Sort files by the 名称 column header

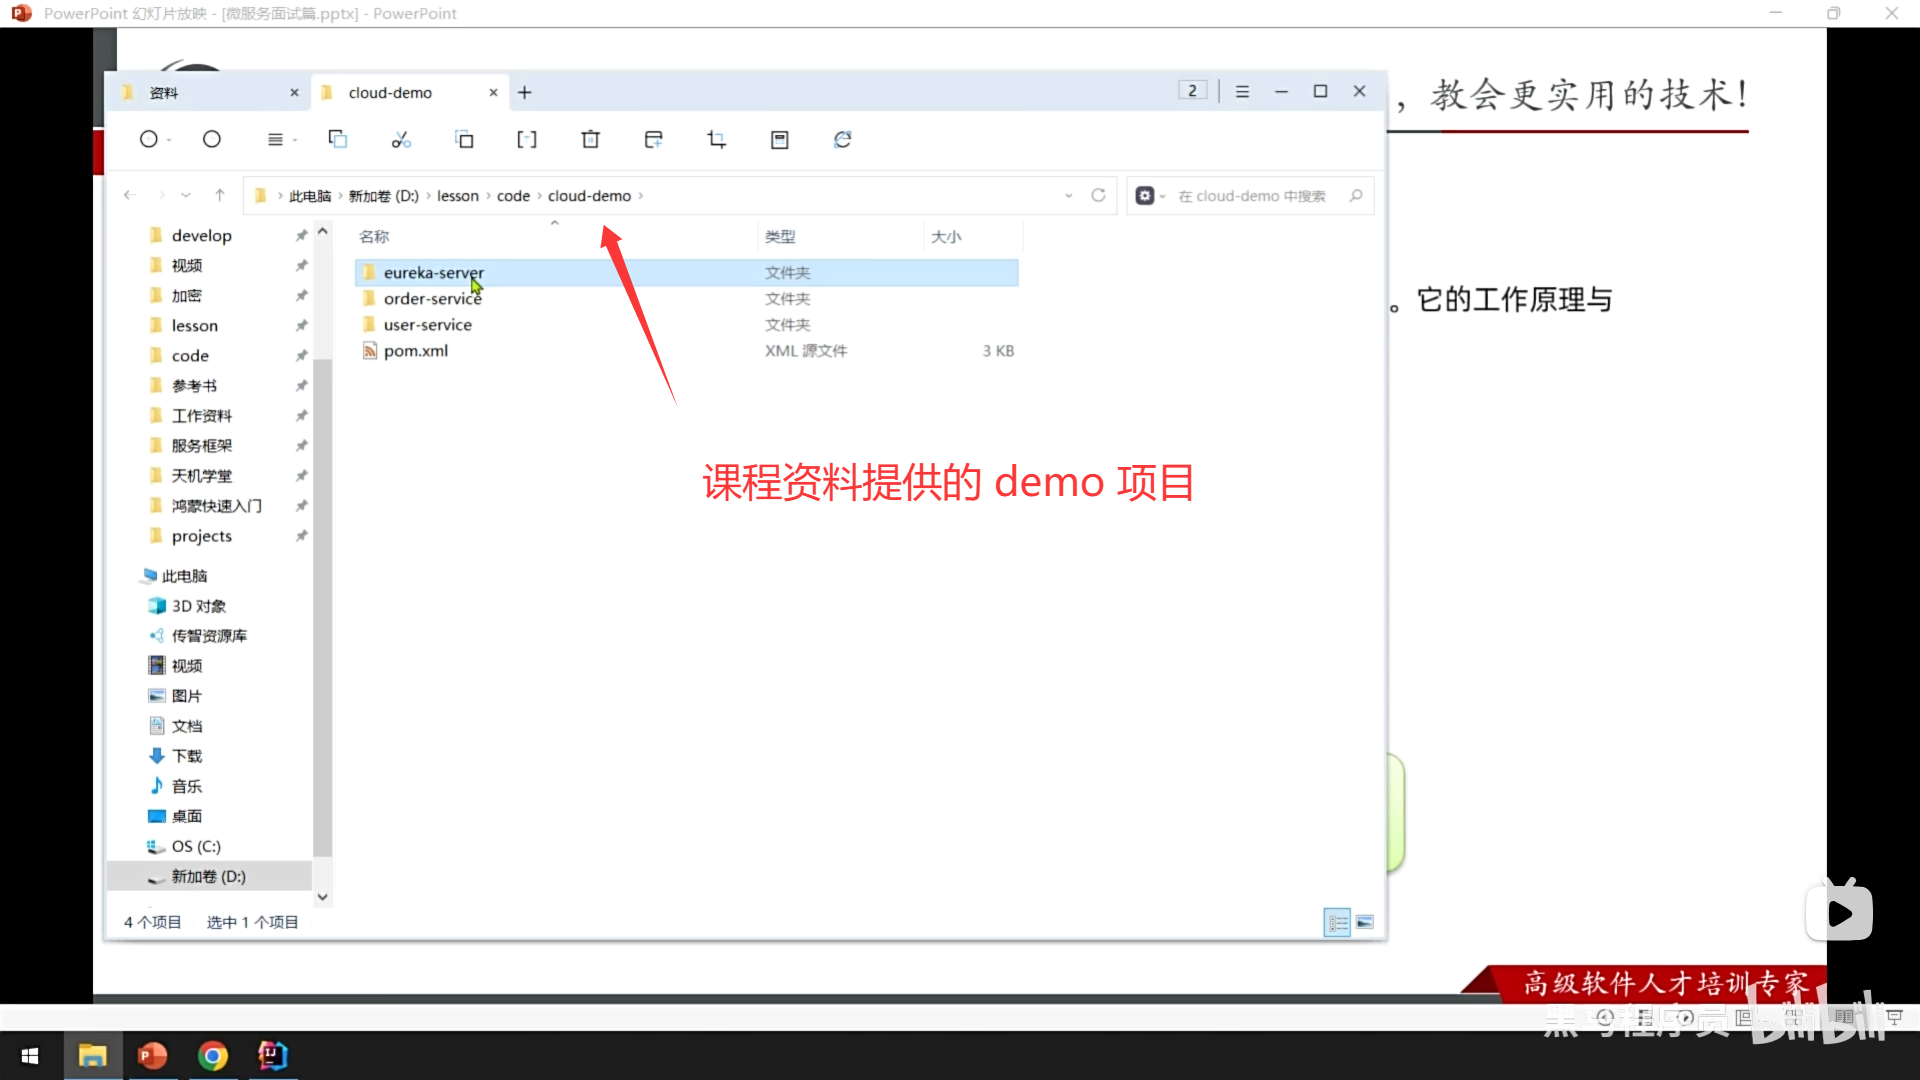[x=375, y=237]
